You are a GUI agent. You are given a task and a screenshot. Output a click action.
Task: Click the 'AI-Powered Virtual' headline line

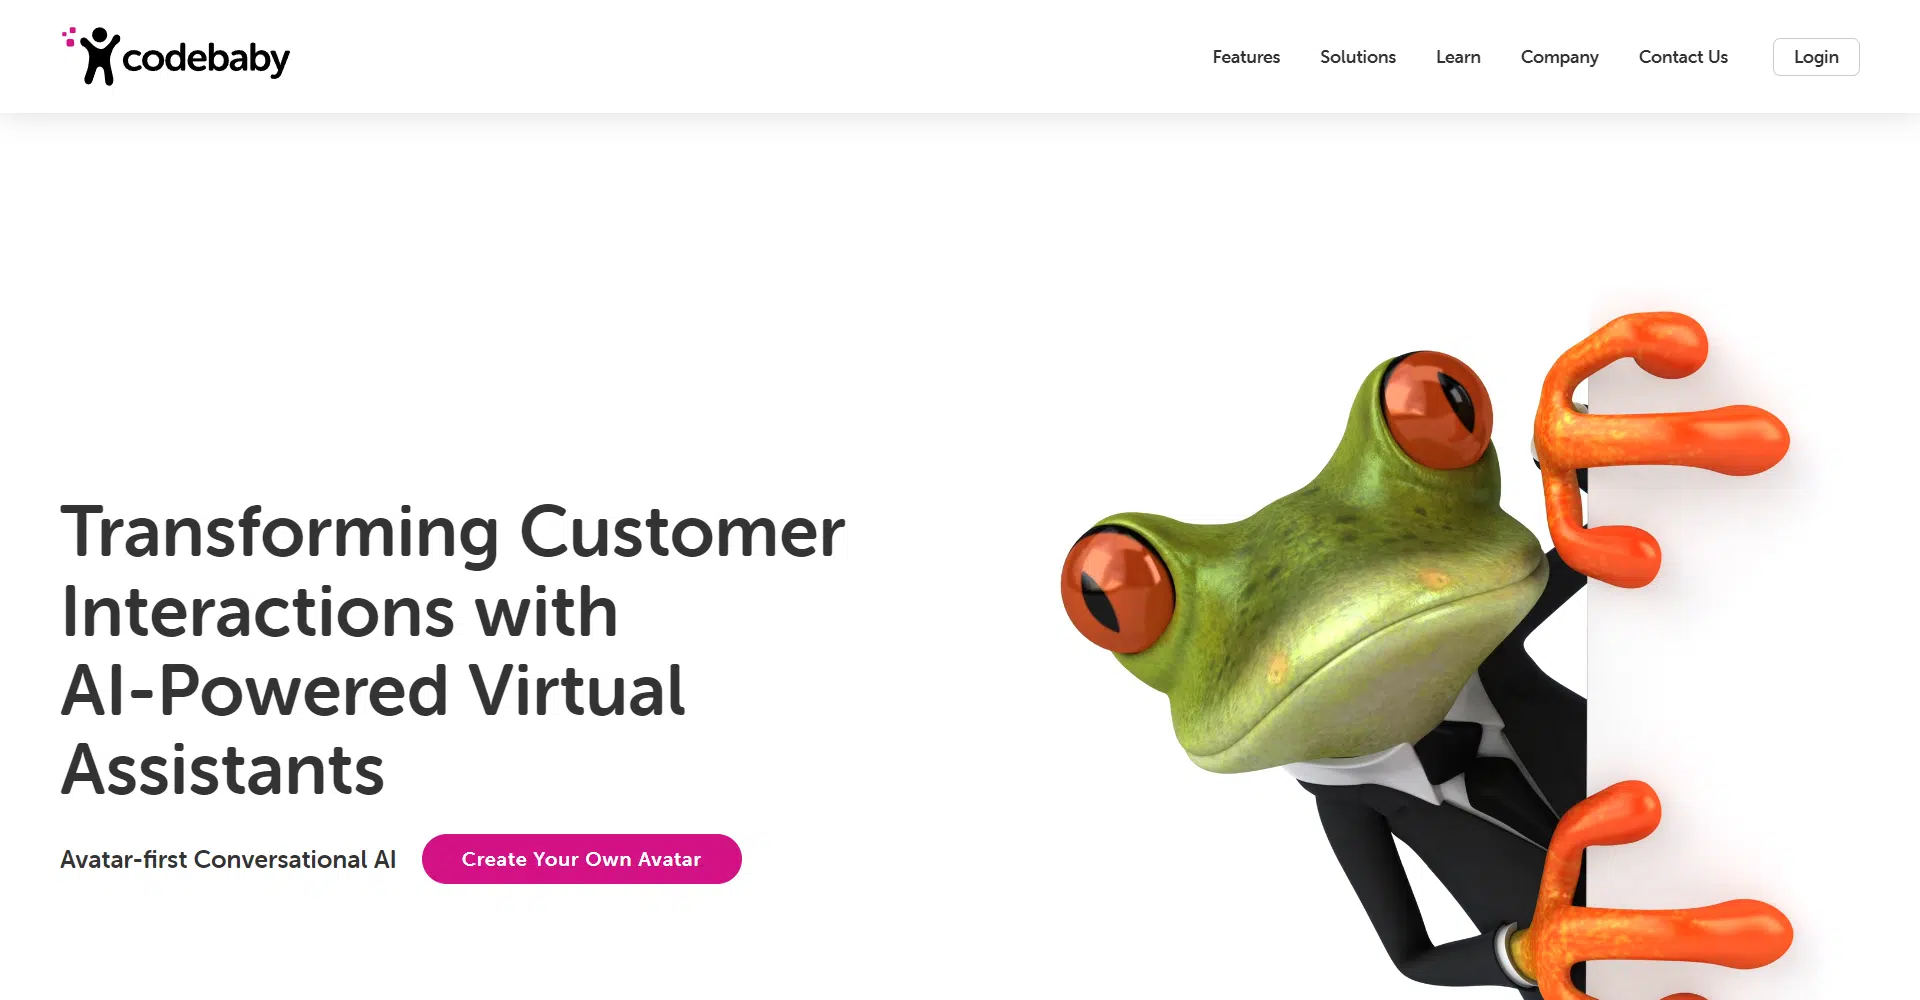[x=373, y=690]
